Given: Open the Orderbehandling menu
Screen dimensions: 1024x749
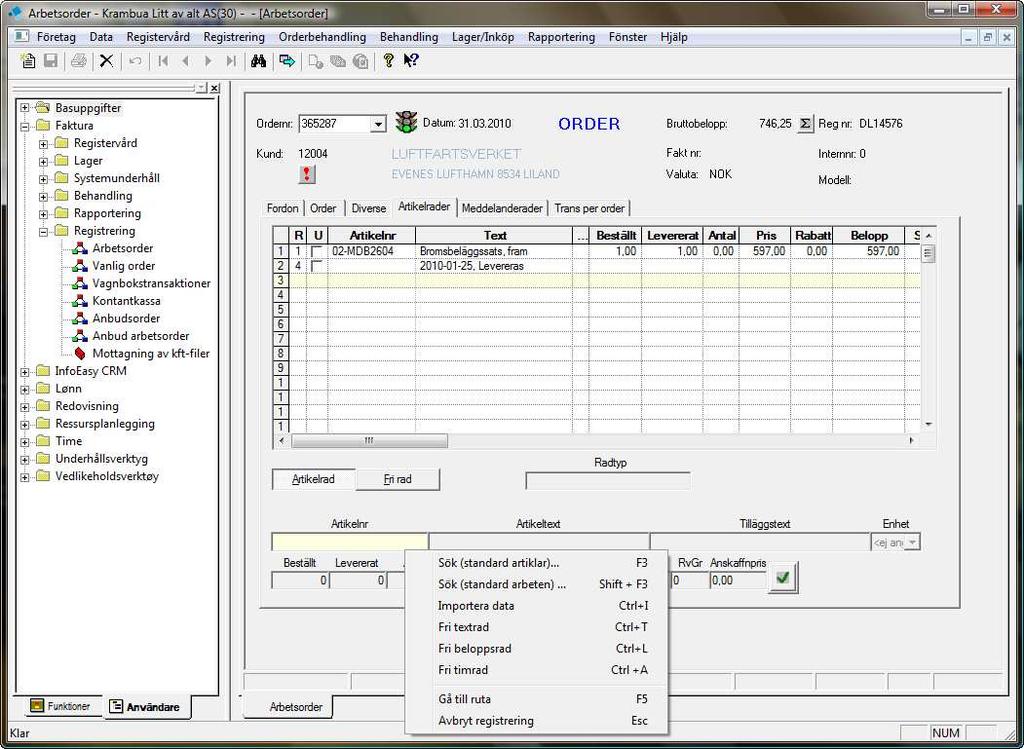Looking at the screenshot, I should click(322, 37).
